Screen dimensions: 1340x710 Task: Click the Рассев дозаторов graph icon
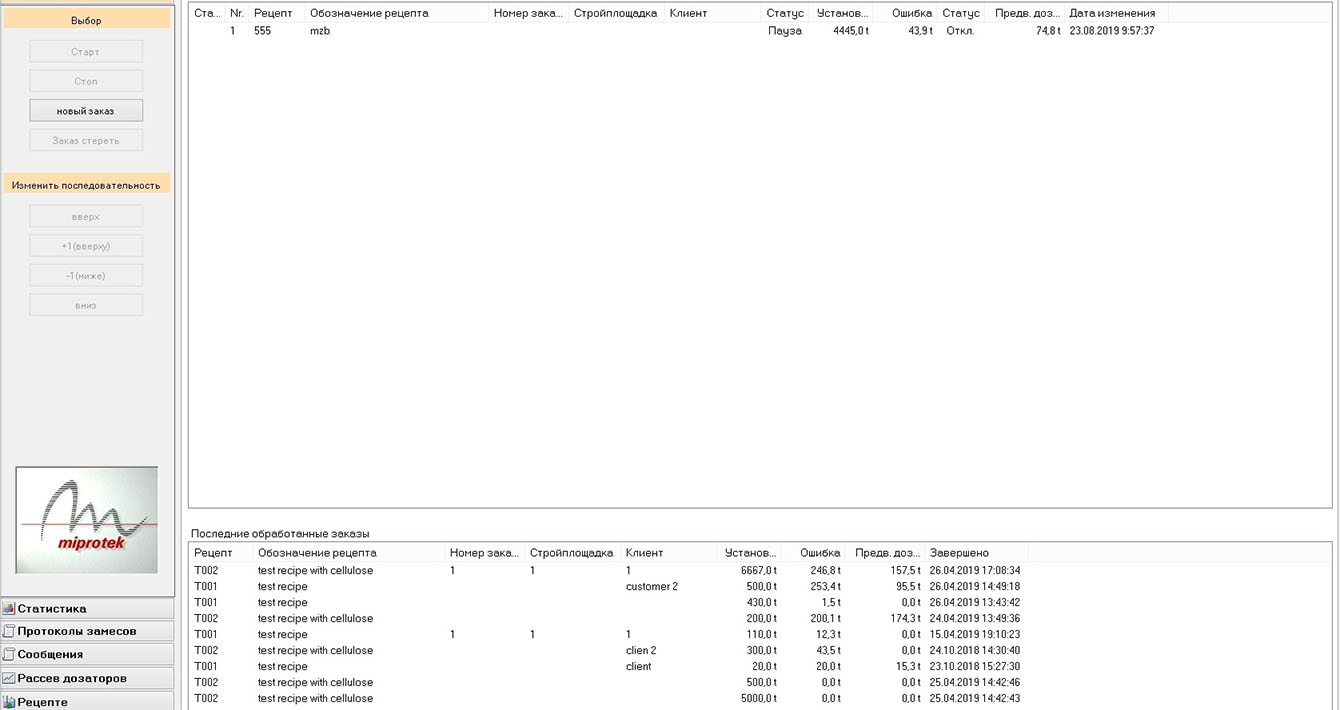[x=9, y=679]
